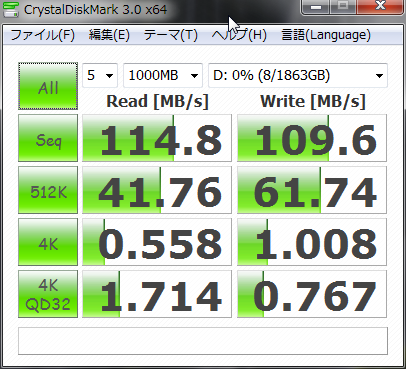Run all benchmarks with All button

48,86
